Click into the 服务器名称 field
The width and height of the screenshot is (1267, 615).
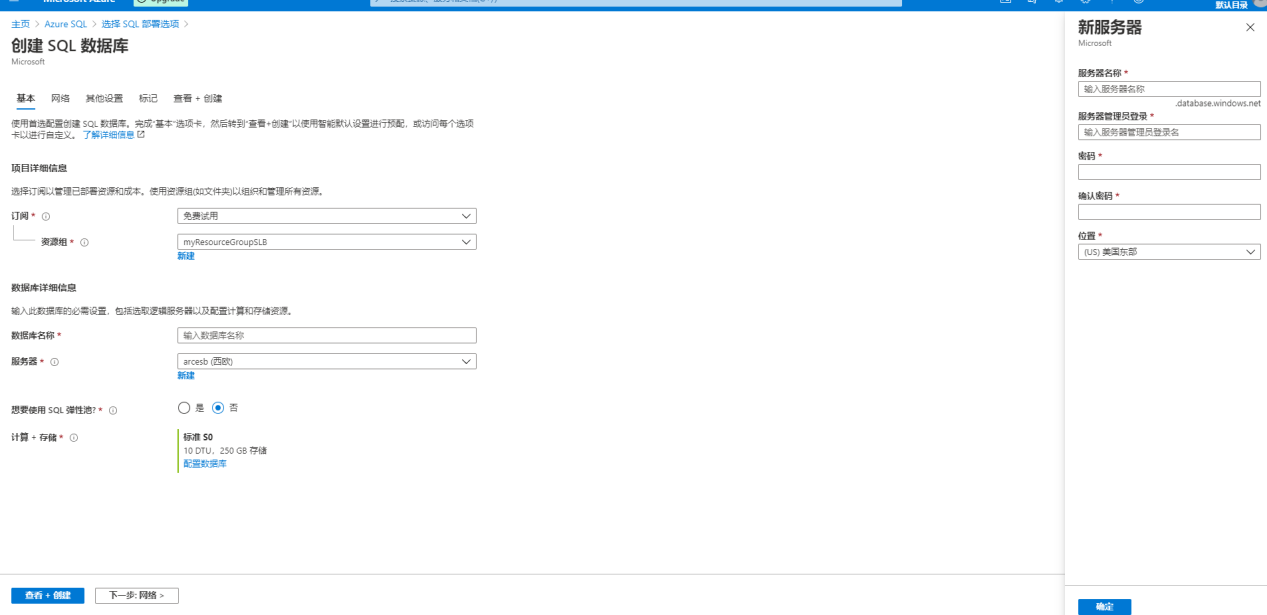[1169, 89]
